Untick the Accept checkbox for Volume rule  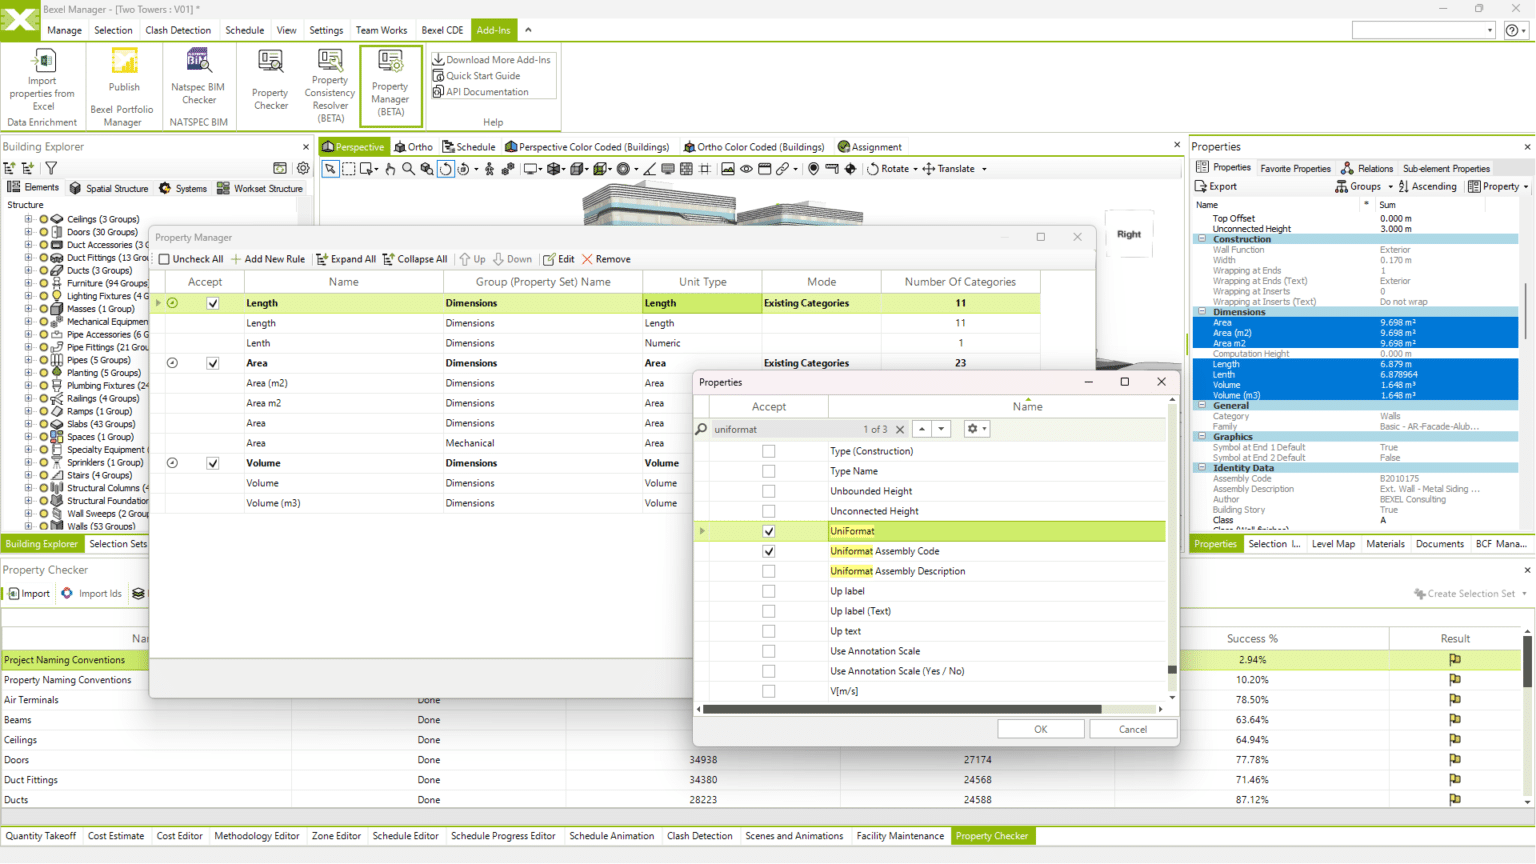pos(213,463)
